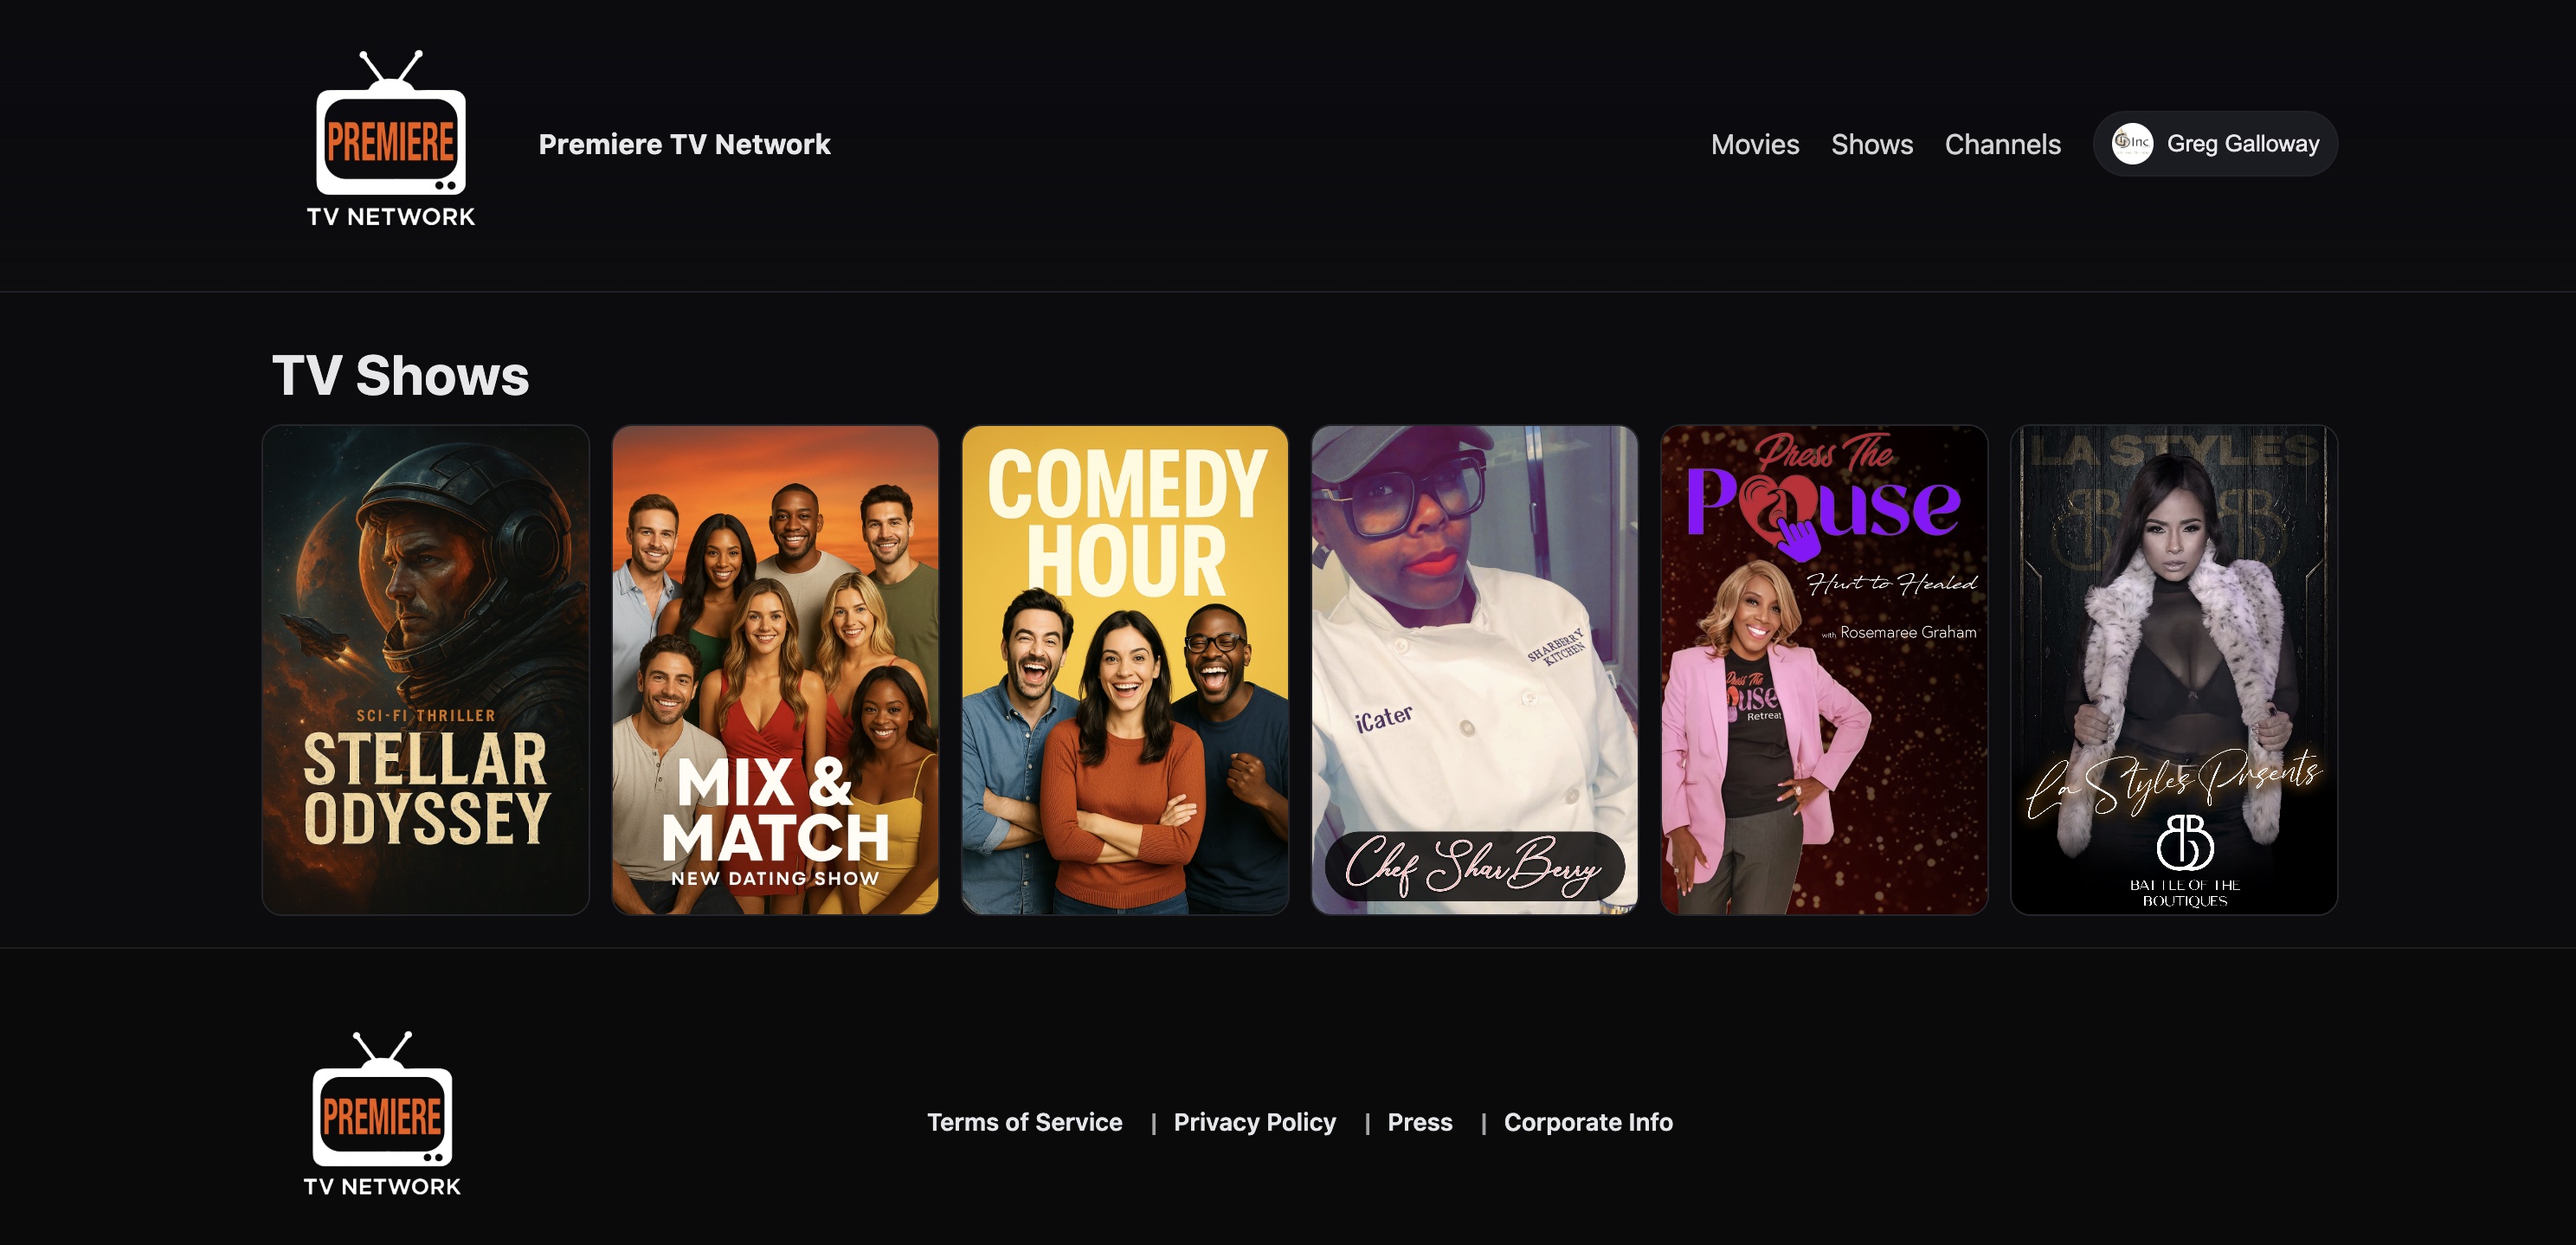Select the Mix & Match dating show
2576x1245 pixels.
click(x=775, y=669)
